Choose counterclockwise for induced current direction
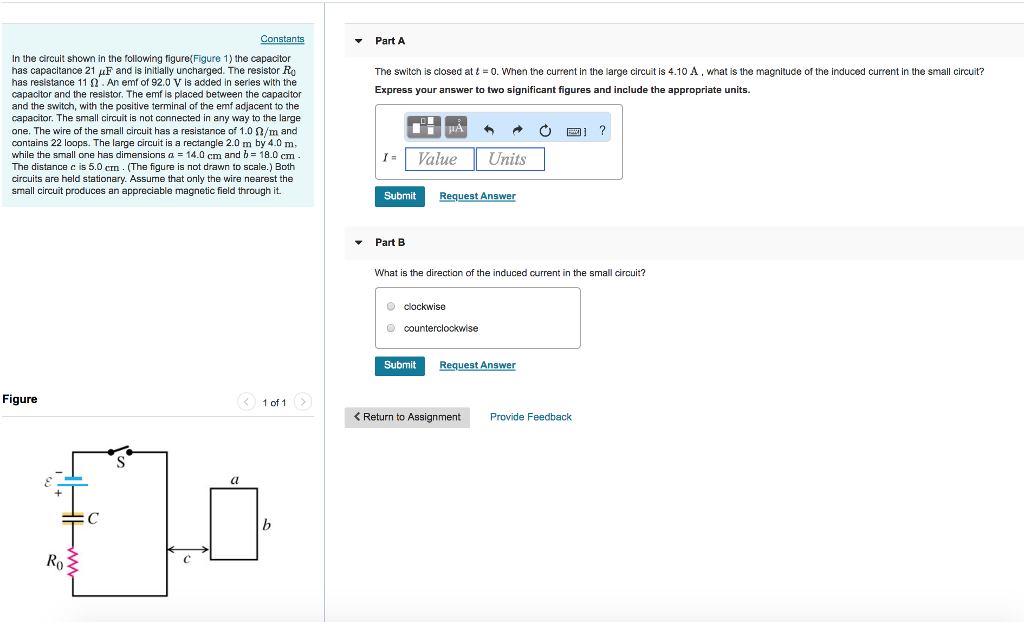This screenshot has height=622, width=1024. point(390,327)
